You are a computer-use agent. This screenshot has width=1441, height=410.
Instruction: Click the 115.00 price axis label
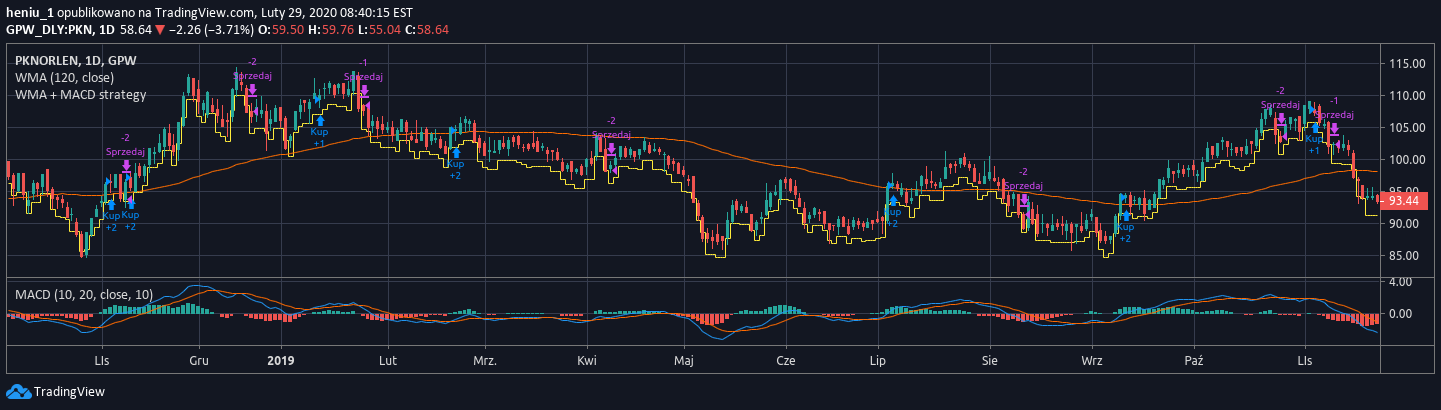click(x=1406, y=63)
